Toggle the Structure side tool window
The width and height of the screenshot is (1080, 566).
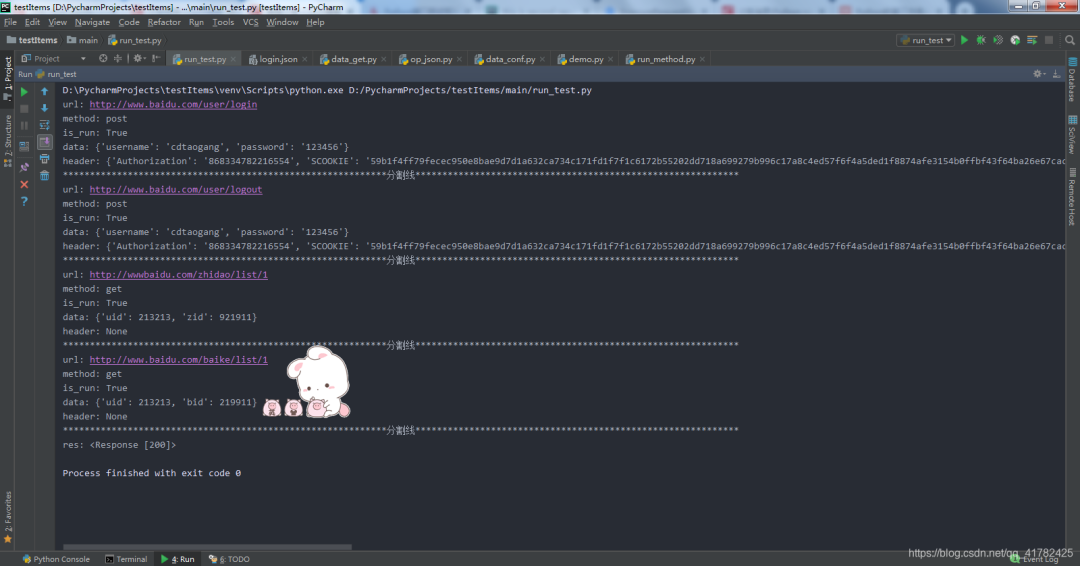pyautogui.click(x=8, y=141)
